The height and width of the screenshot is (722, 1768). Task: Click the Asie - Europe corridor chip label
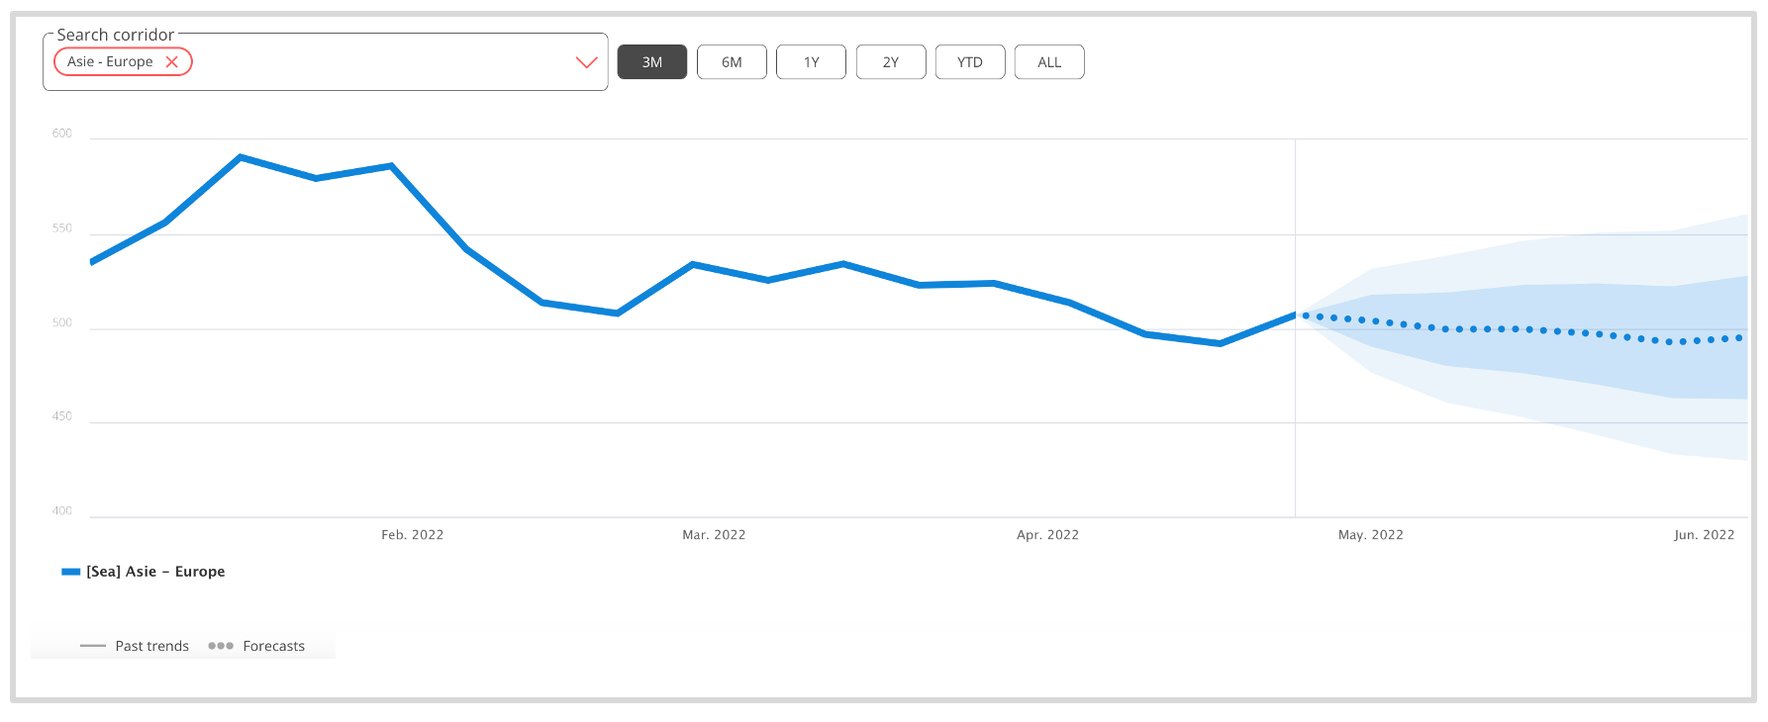click(110, 62)
